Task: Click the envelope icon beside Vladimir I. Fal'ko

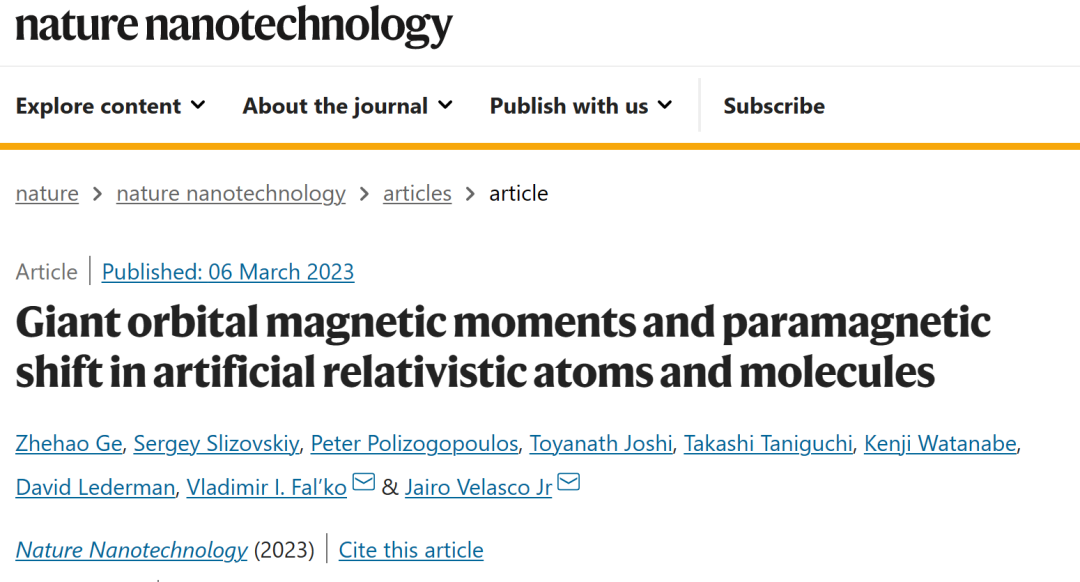Action: [x=364, y=482]
